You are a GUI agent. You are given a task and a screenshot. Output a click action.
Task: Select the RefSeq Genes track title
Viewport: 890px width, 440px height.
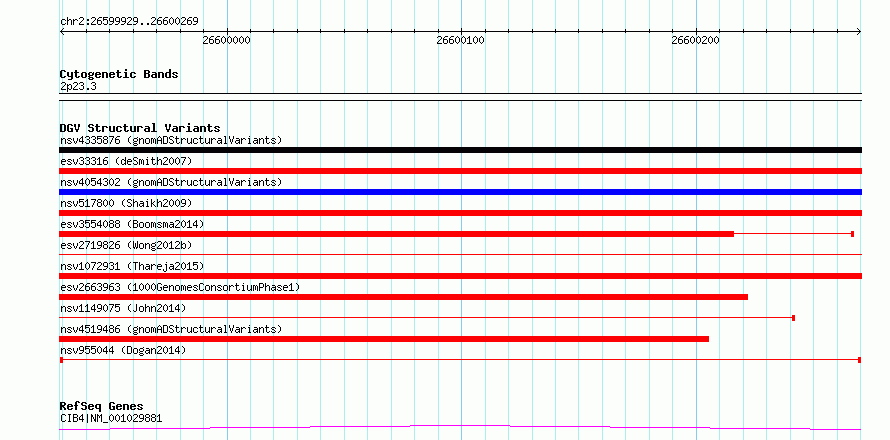(102, 406)
